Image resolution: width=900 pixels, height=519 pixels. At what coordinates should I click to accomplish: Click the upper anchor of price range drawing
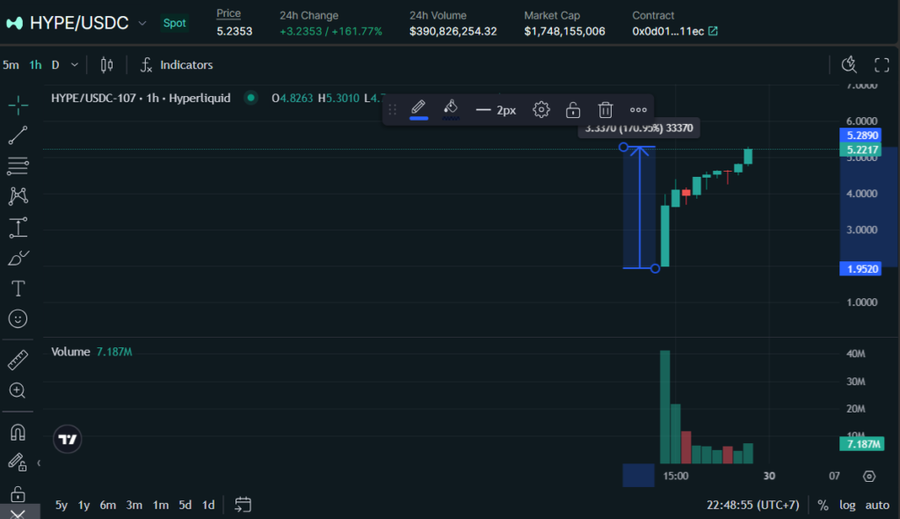point(623,147)
